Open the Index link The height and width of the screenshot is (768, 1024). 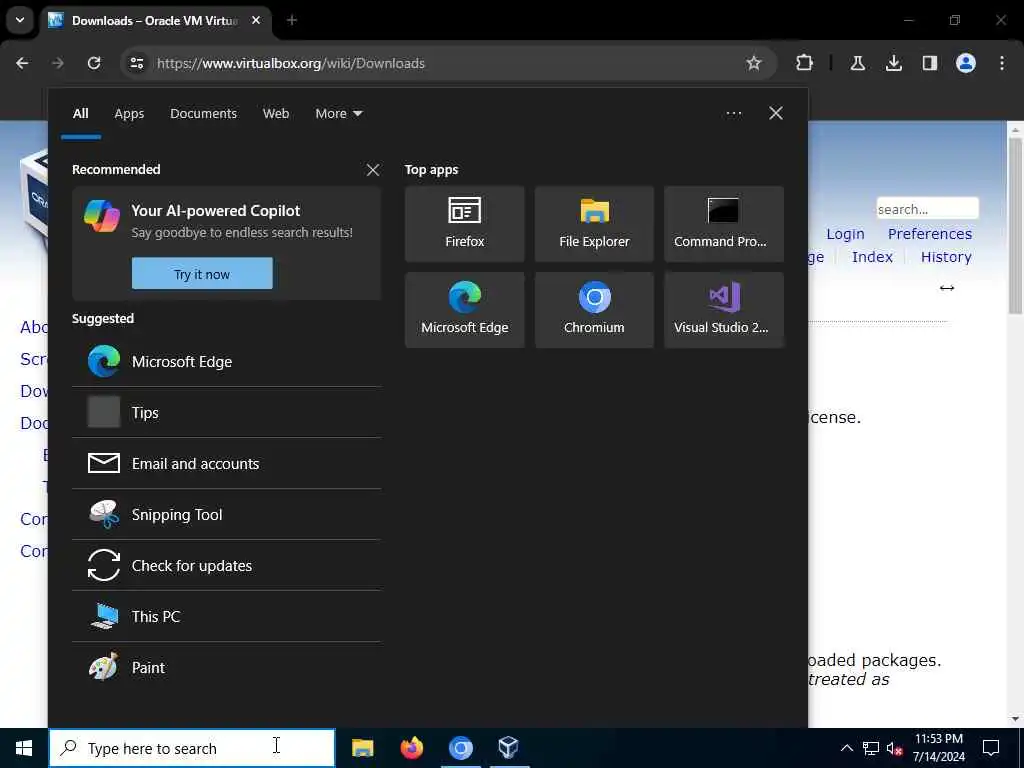872,257
